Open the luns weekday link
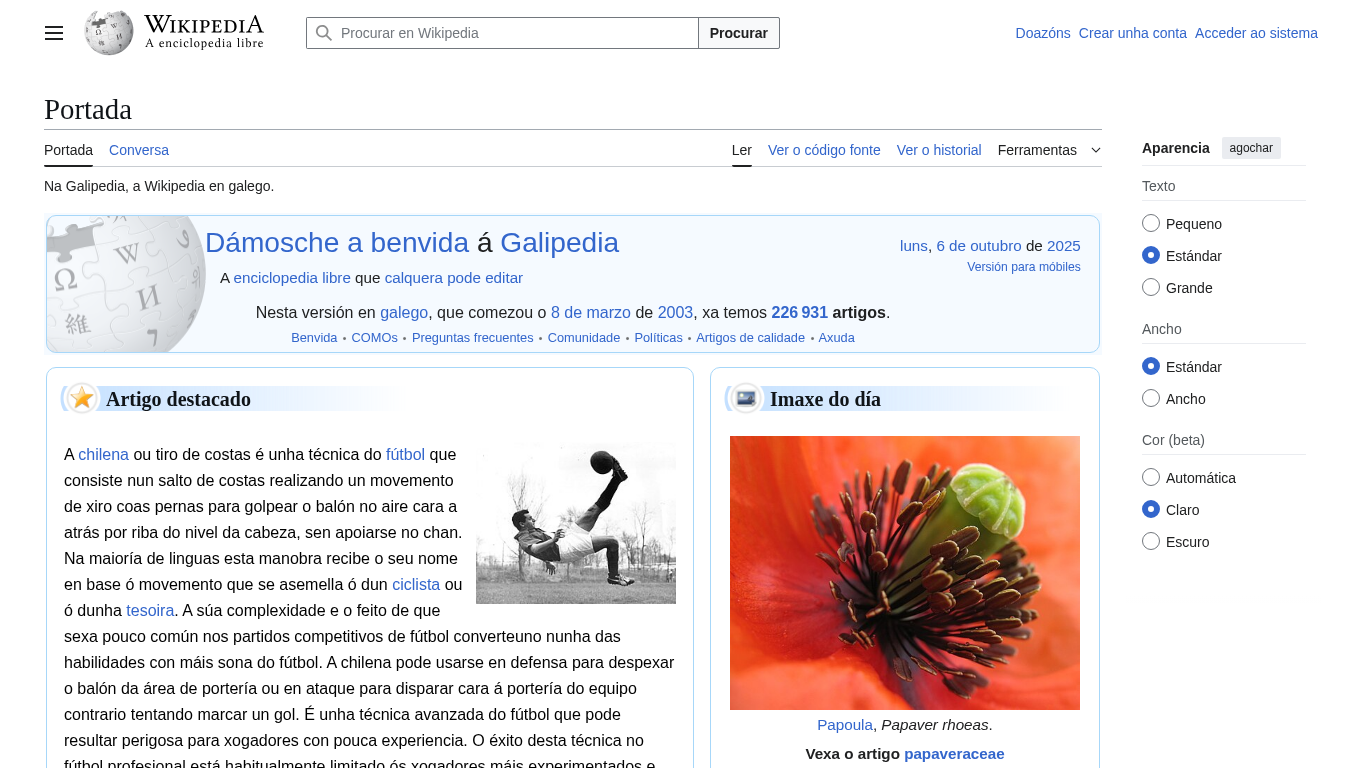Image resolution: width=1366 pixels, height=768 pixels. 914,246
